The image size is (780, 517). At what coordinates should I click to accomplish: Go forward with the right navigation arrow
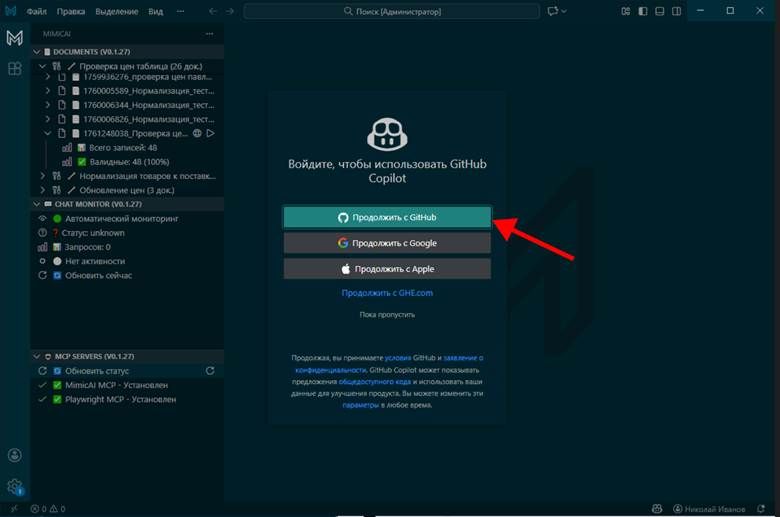point(229,11)
